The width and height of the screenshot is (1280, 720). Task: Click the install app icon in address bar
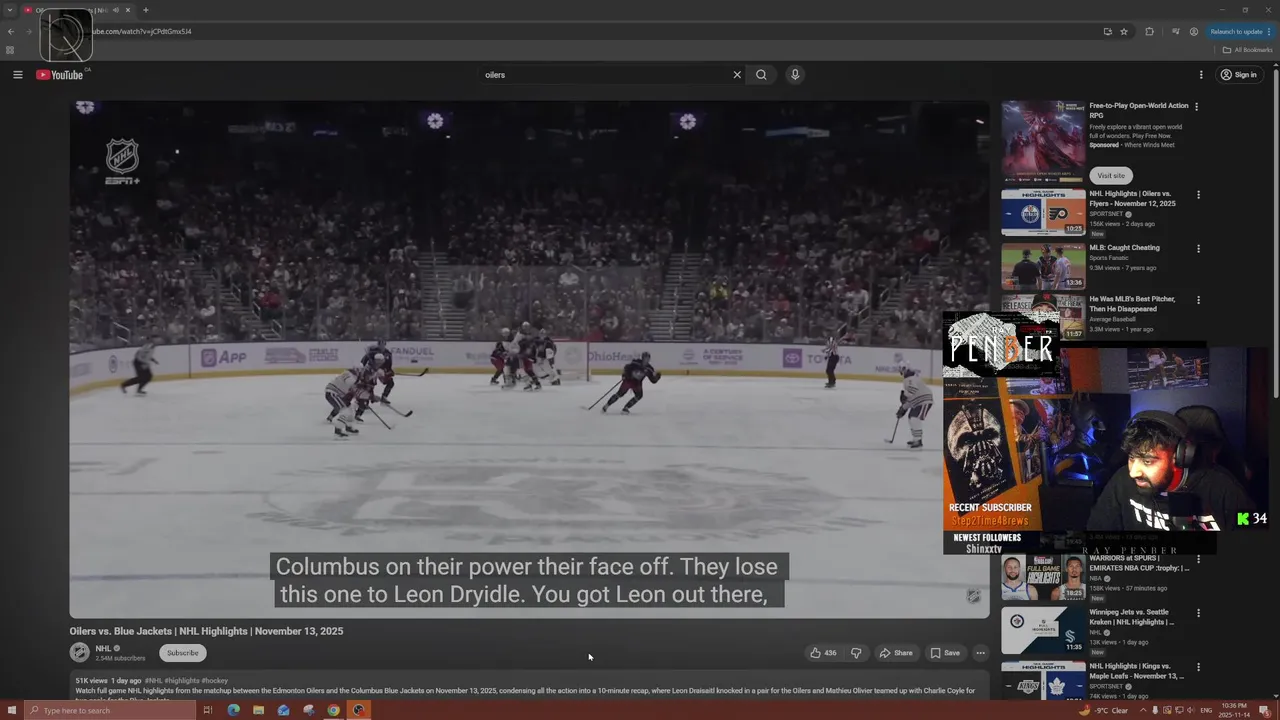tap(1107, 31)
